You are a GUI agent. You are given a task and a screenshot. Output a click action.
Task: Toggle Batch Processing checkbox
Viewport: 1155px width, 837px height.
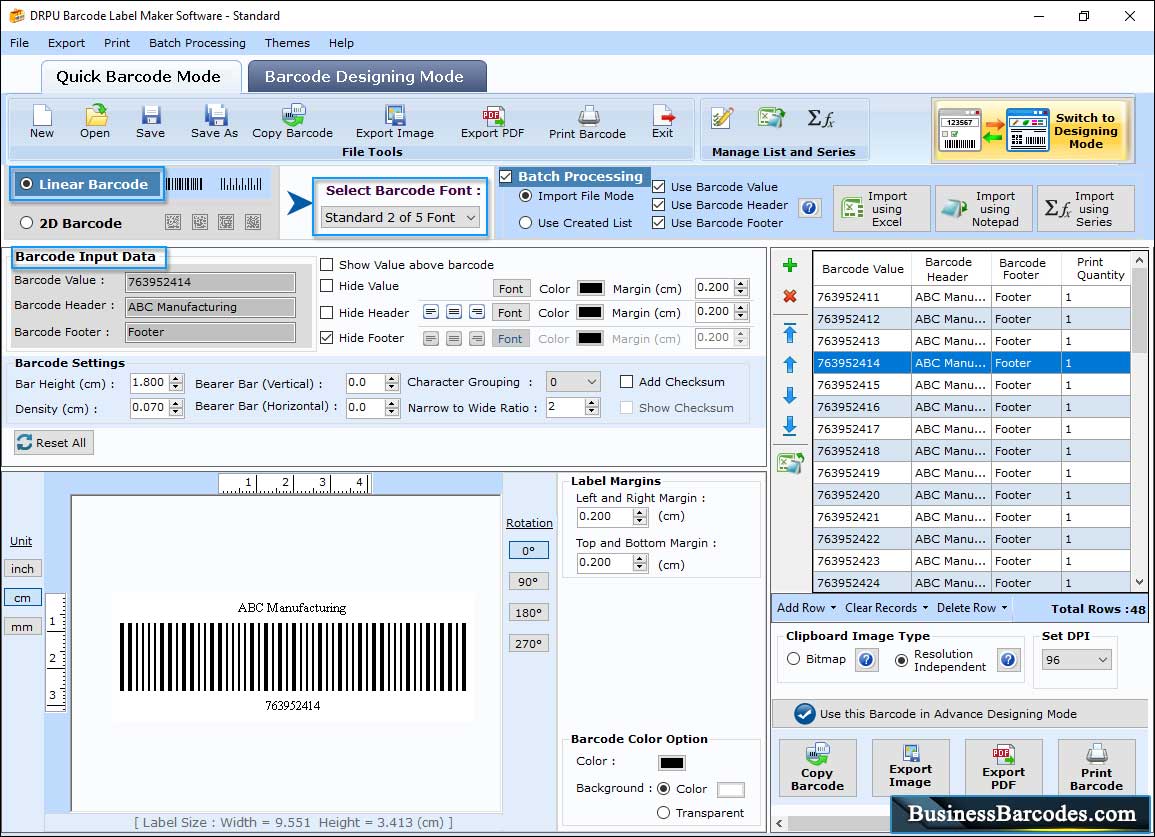[505, 176]
